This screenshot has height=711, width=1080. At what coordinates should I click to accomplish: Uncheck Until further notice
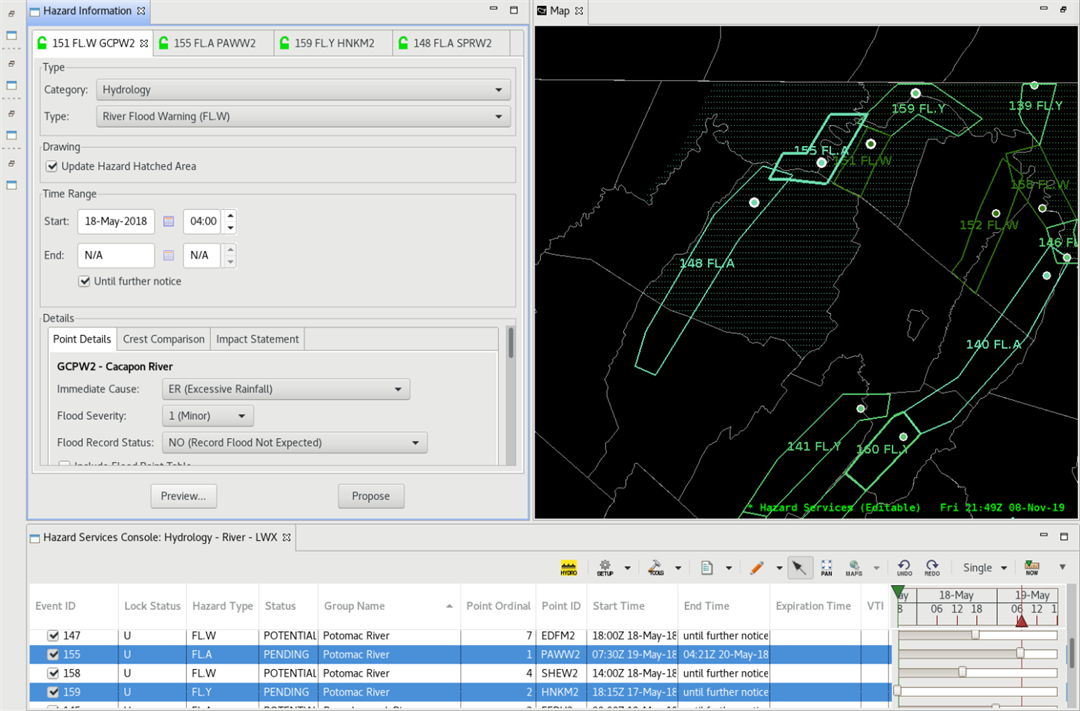[x=84, y=281]
